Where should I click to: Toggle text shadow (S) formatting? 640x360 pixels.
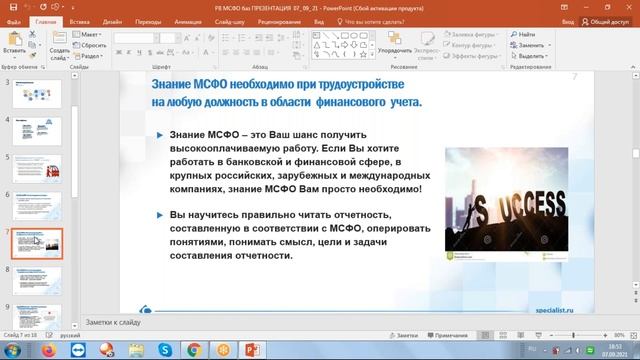point(150,53)
